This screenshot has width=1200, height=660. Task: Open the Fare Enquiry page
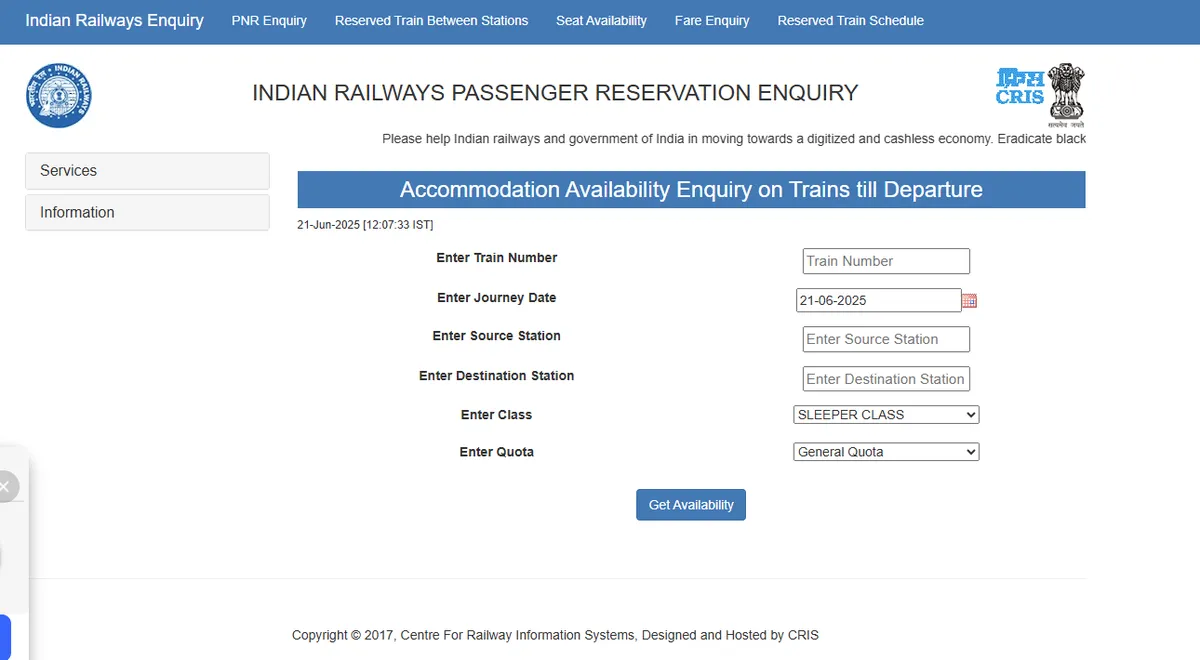[712, 20]
